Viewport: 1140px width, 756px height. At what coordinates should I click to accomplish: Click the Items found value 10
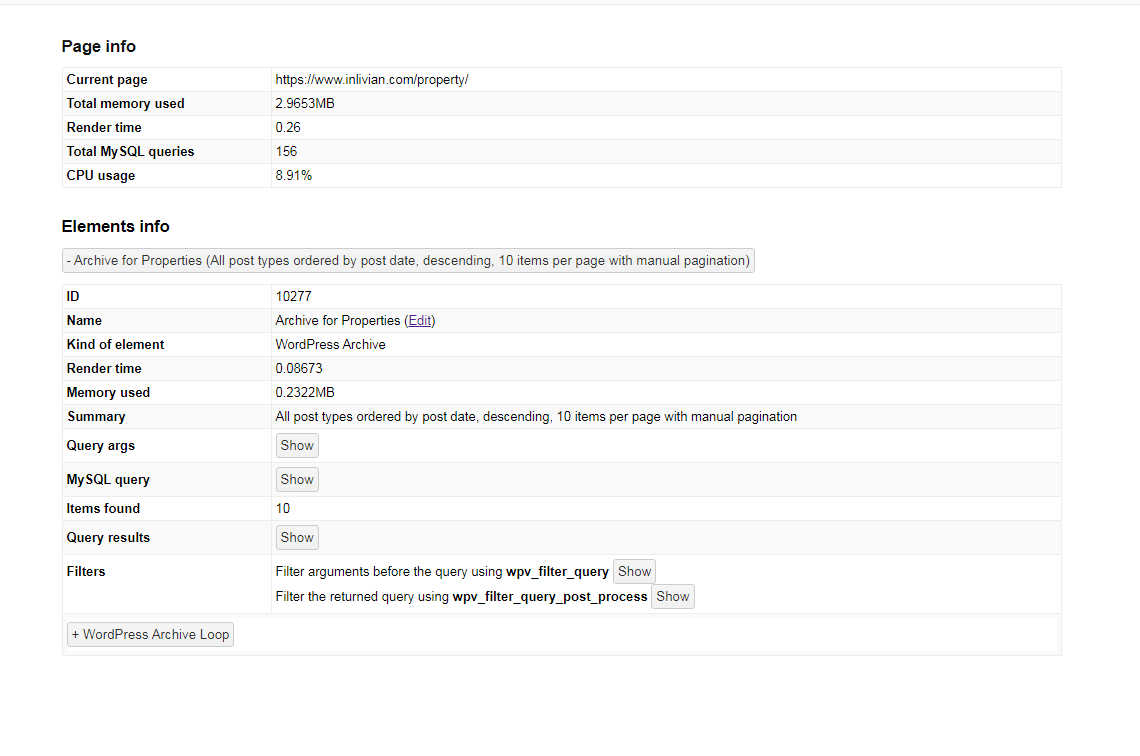point(283,509)
